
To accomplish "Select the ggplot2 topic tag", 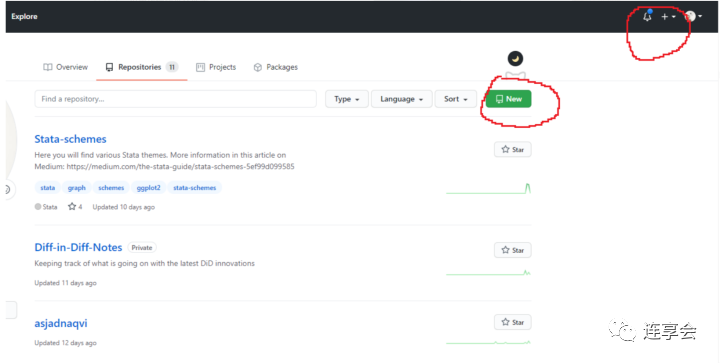I will click(148, 188).
